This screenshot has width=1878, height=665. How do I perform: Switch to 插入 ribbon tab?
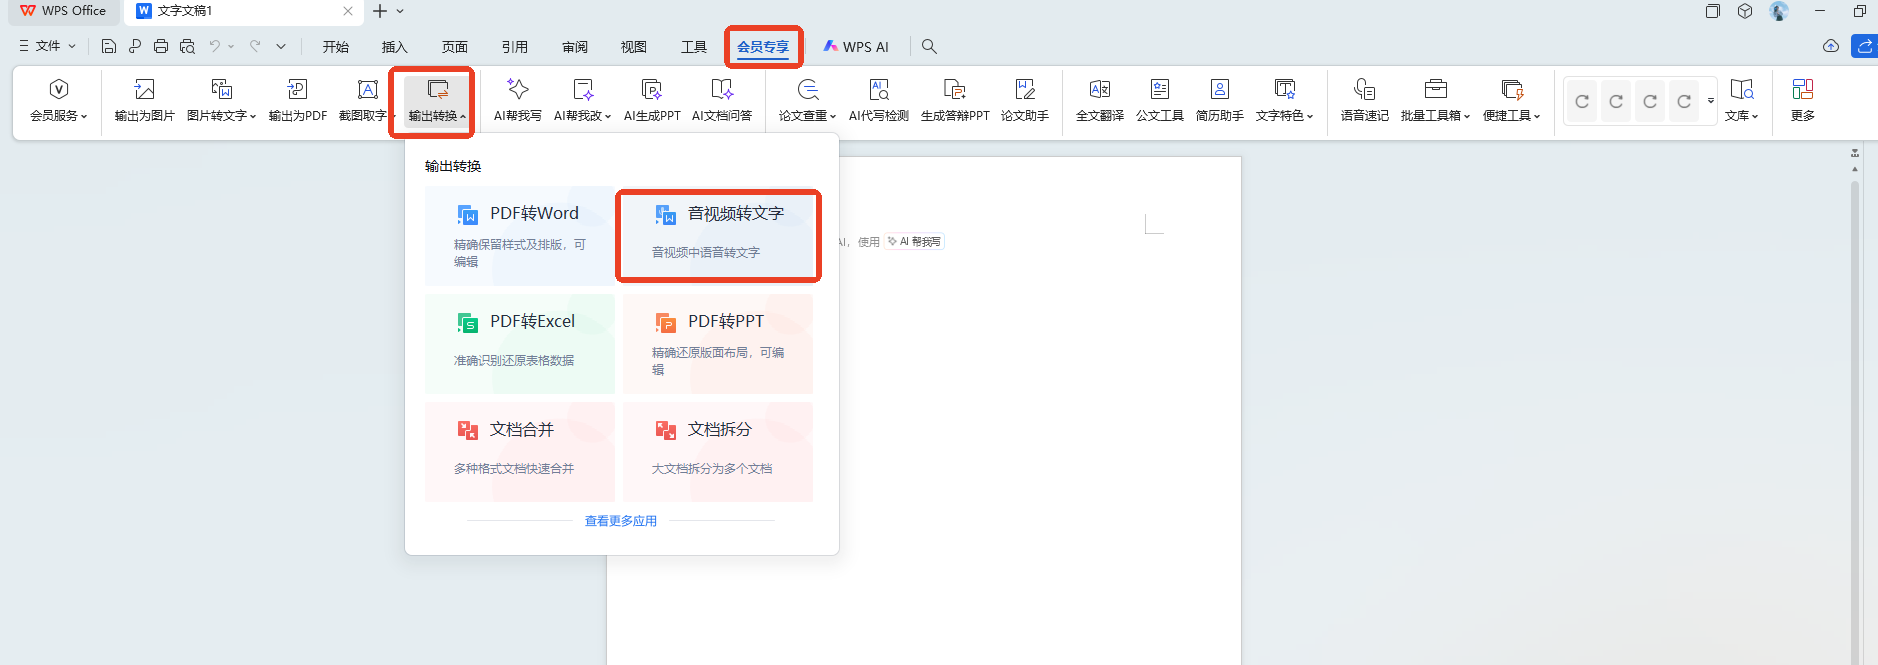[395, 47]
